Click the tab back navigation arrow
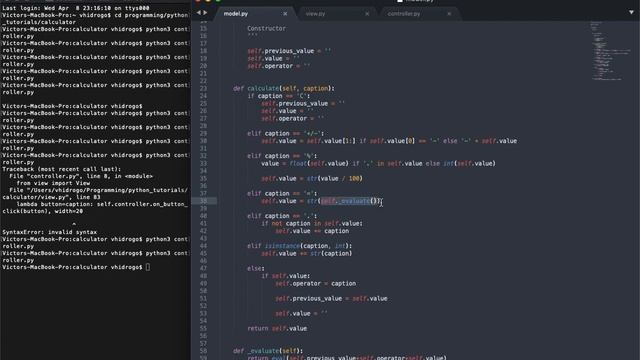The image size is (640, 360). (x=199, y=13)
